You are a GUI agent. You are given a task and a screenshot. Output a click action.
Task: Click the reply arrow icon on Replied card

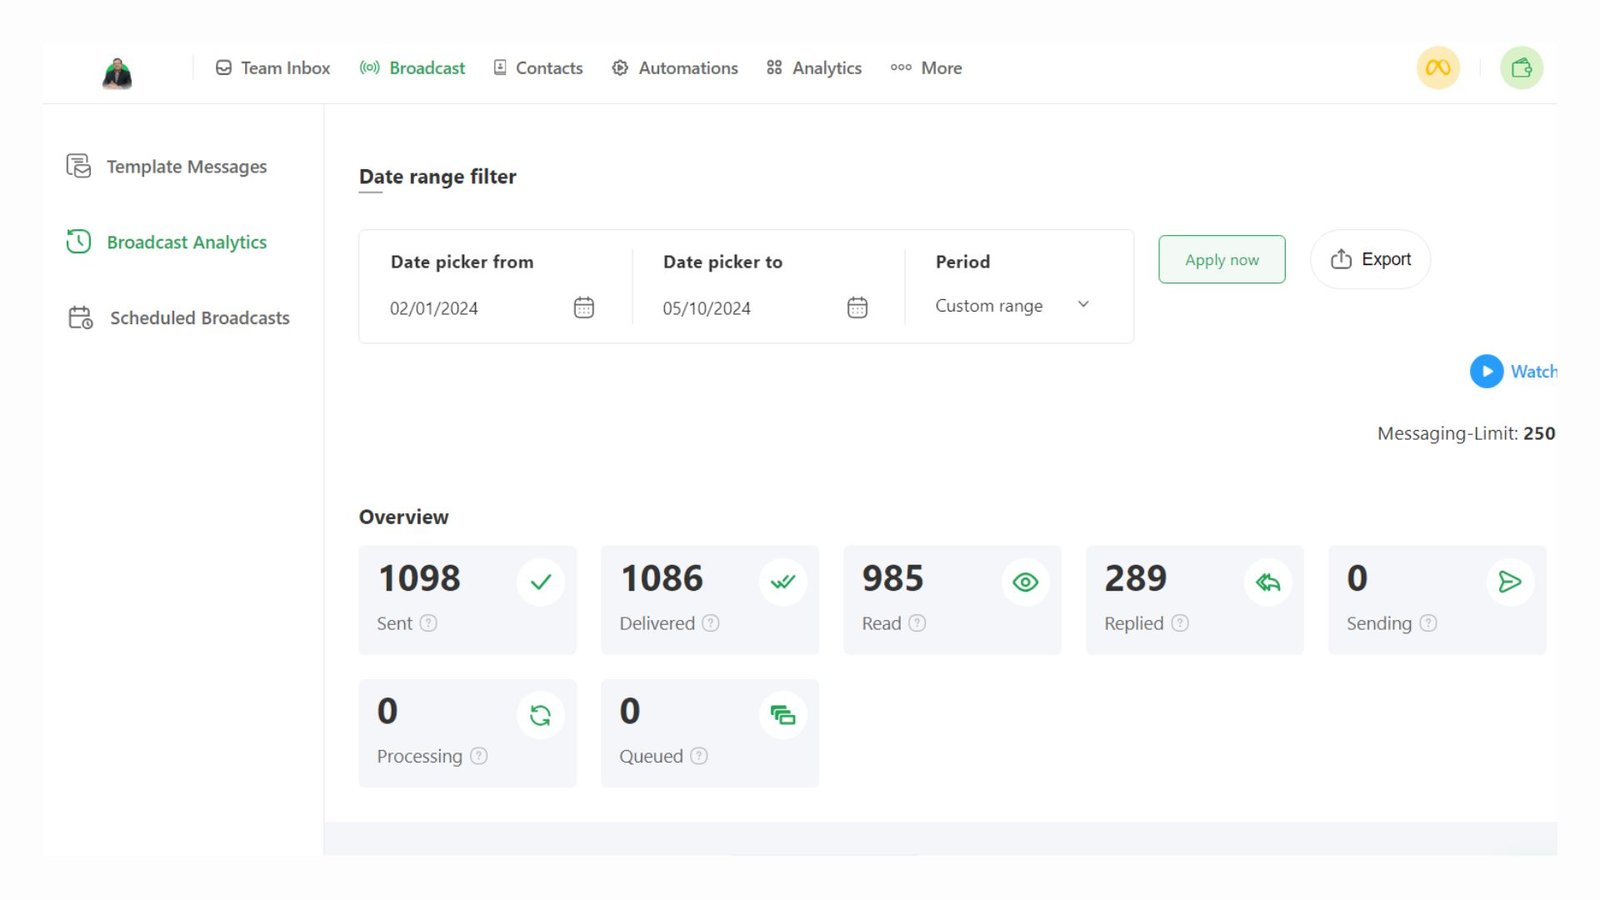click(1268, 582)
